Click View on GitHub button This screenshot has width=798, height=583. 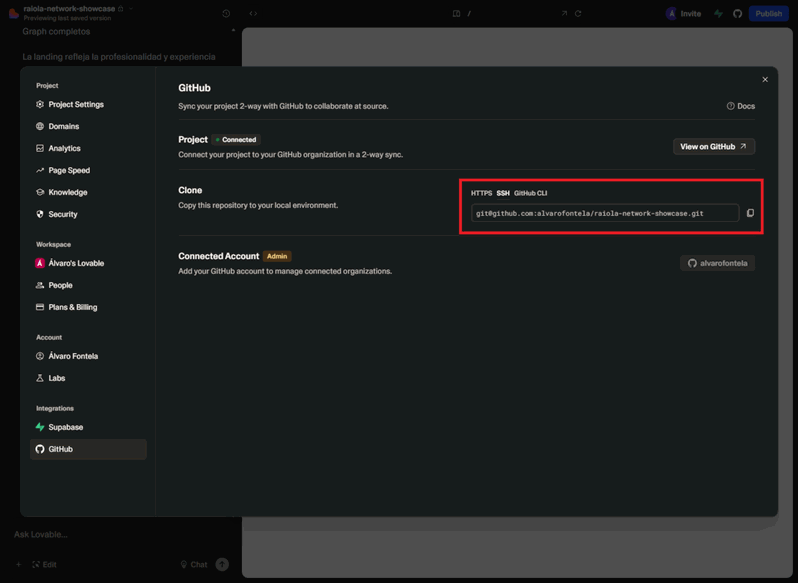[714, 147]
